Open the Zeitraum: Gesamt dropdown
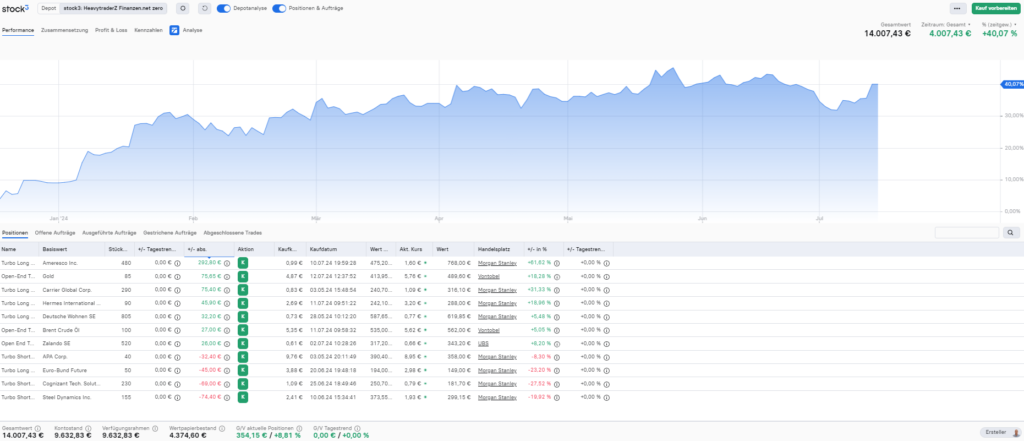This screenshot has width=1024, height=441. [x=946, y=24]
